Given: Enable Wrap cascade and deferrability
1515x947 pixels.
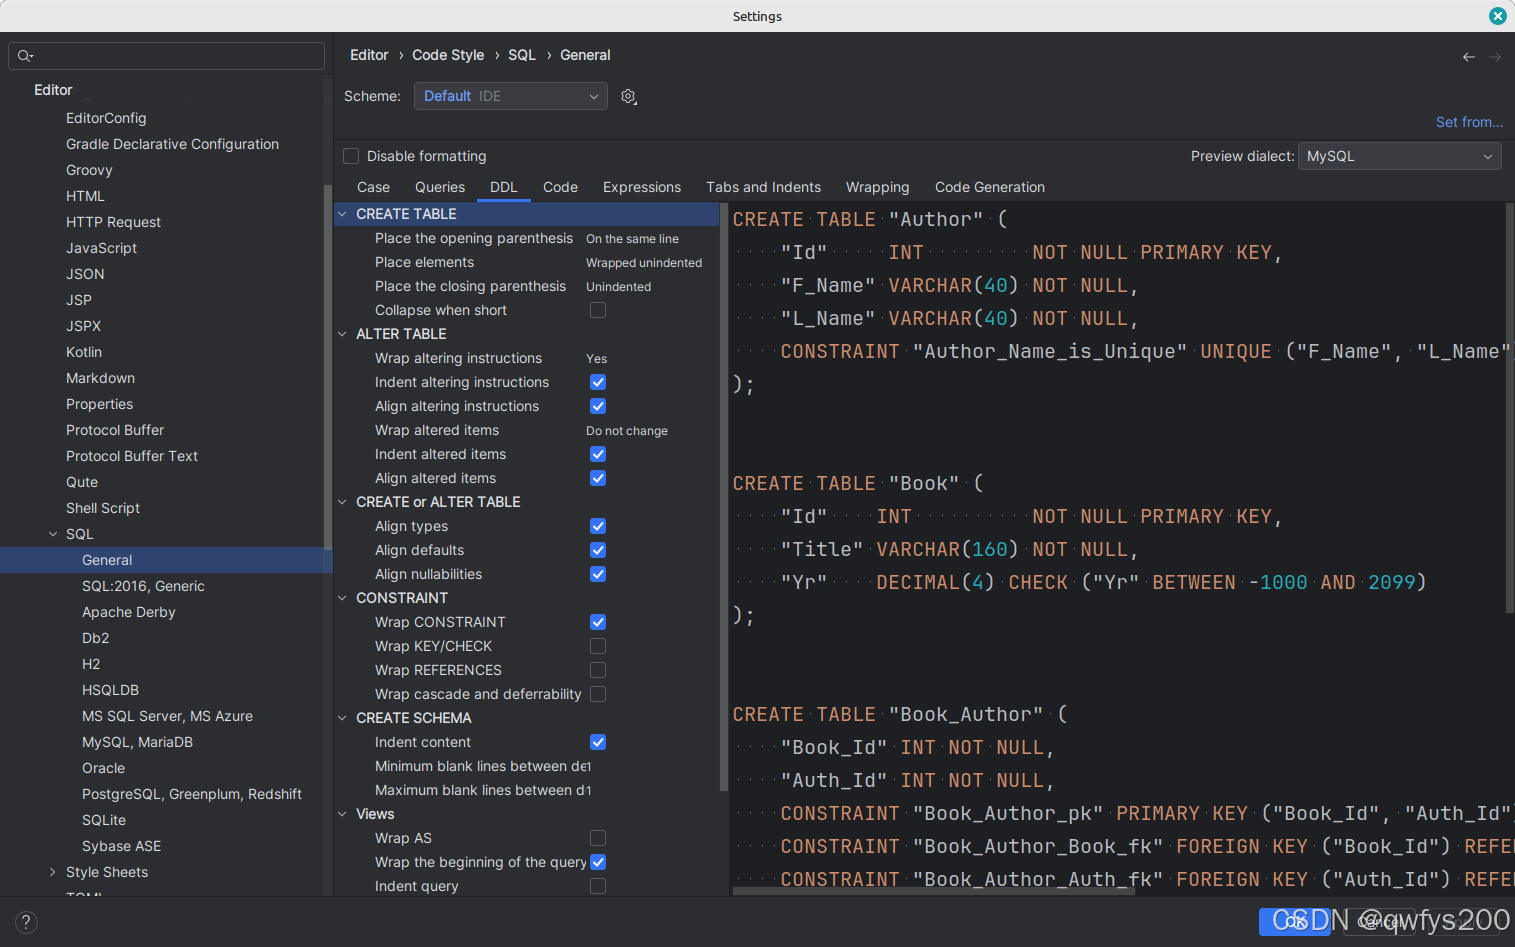Looking at the screenshot, I should pos(598,694).
